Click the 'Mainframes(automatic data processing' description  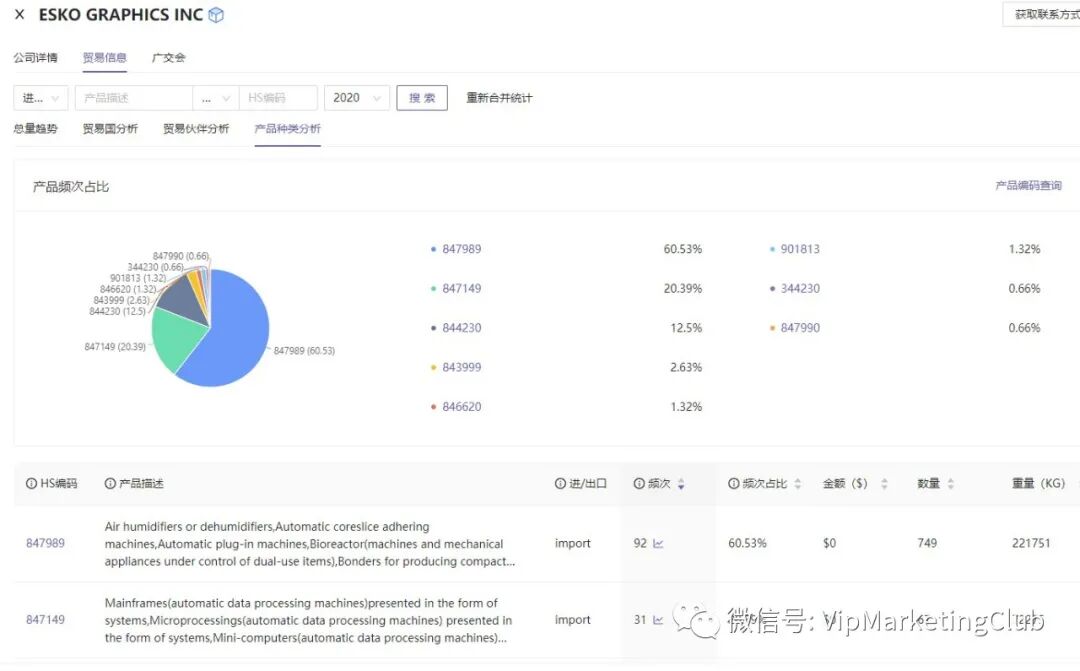[309, 620]
